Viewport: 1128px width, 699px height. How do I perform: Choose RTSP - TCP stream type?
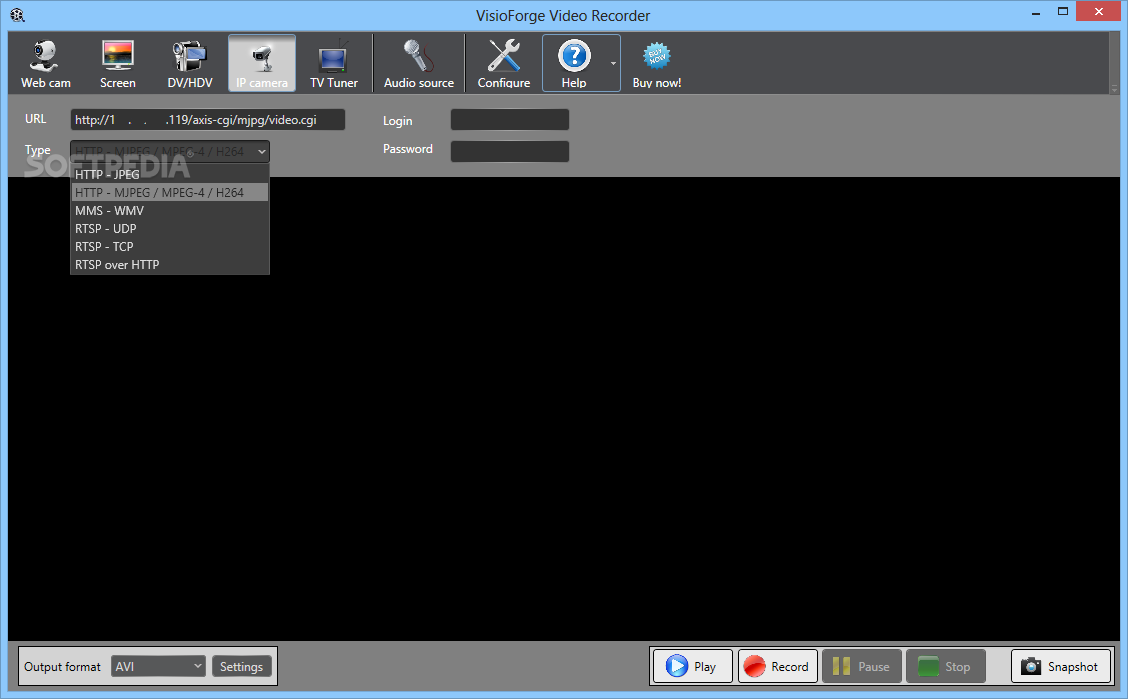pos(170,247)
